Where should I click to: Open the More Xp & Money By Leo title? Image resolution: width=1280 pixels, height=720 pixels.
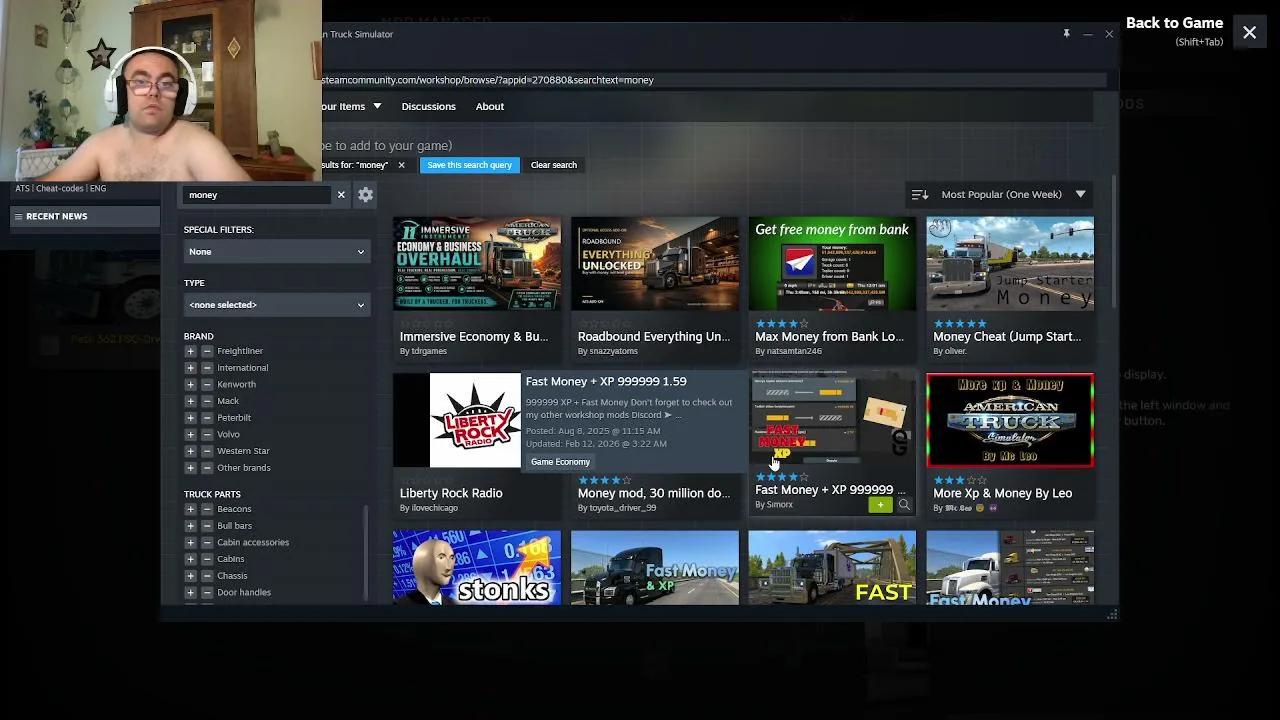point(1002,493)
